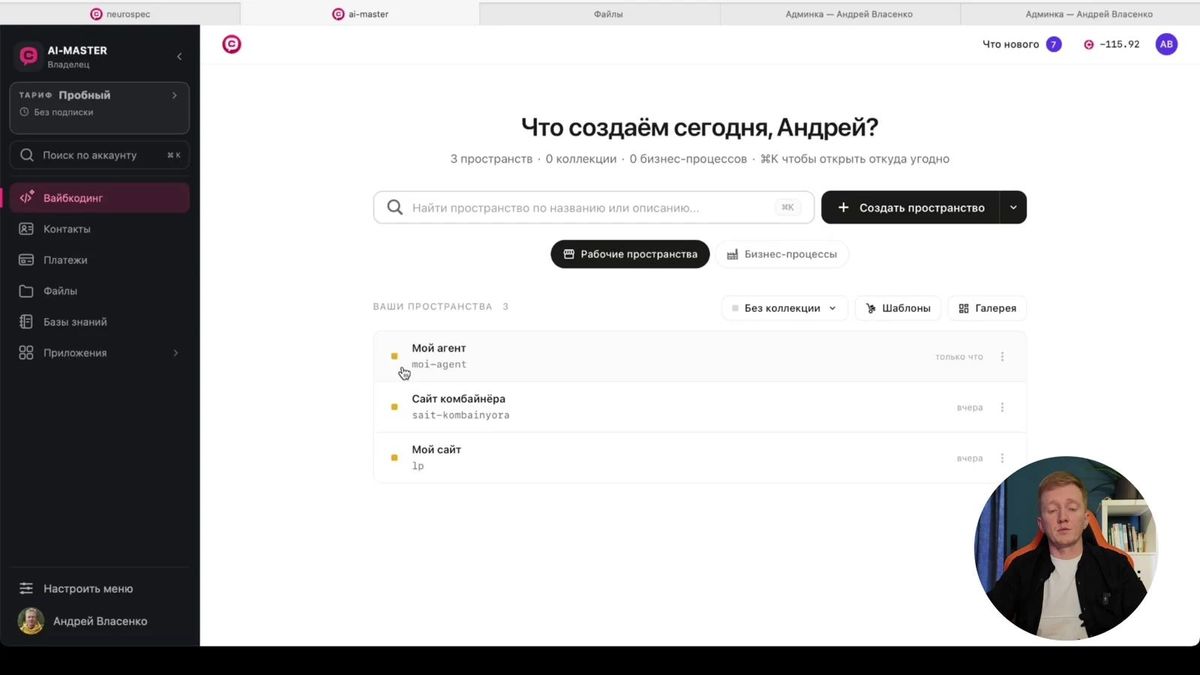
Task: Open the Андрей Власенко profile
Action: point(99,621)
